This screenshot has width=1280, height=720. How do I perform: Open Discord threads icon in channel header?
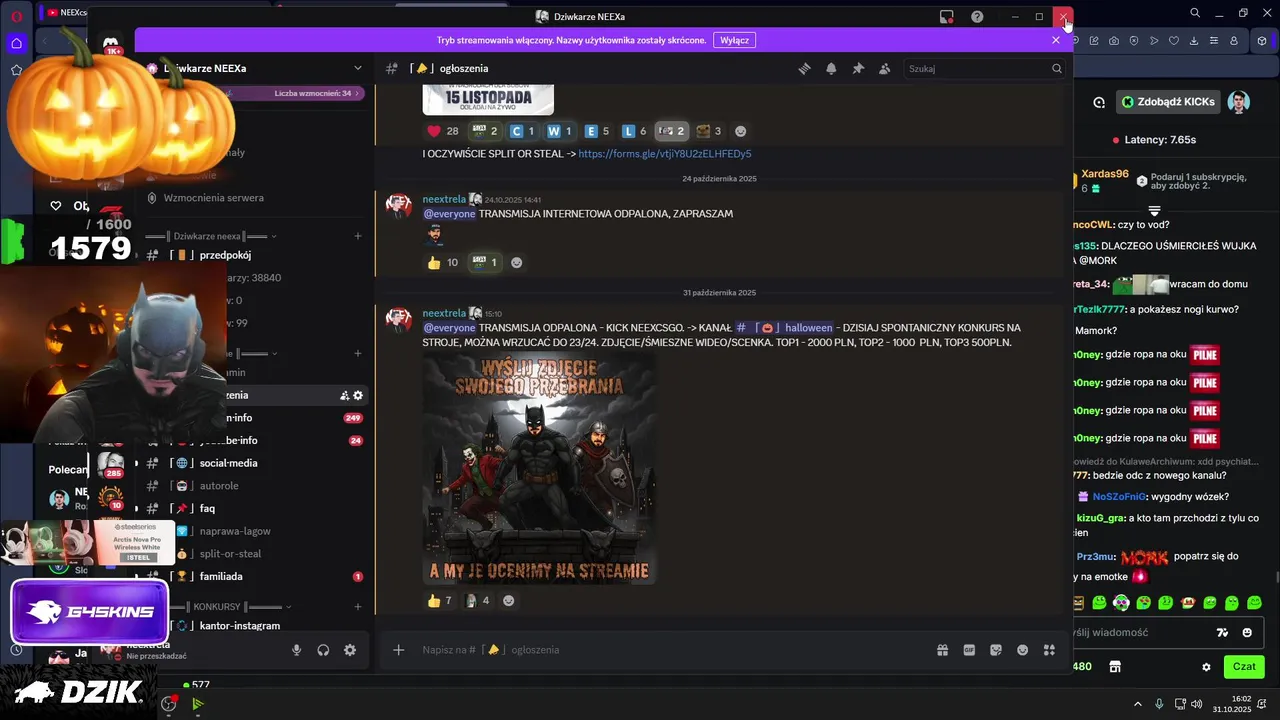[x=804, y=69]
